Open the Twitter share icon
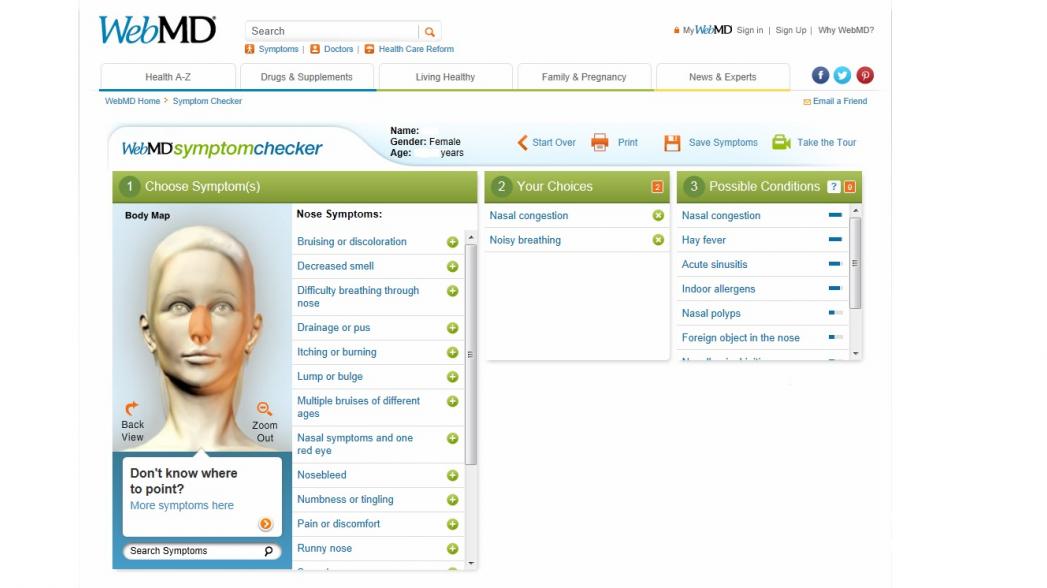This screenshot has height=588, width=1047. click(842, 75)
